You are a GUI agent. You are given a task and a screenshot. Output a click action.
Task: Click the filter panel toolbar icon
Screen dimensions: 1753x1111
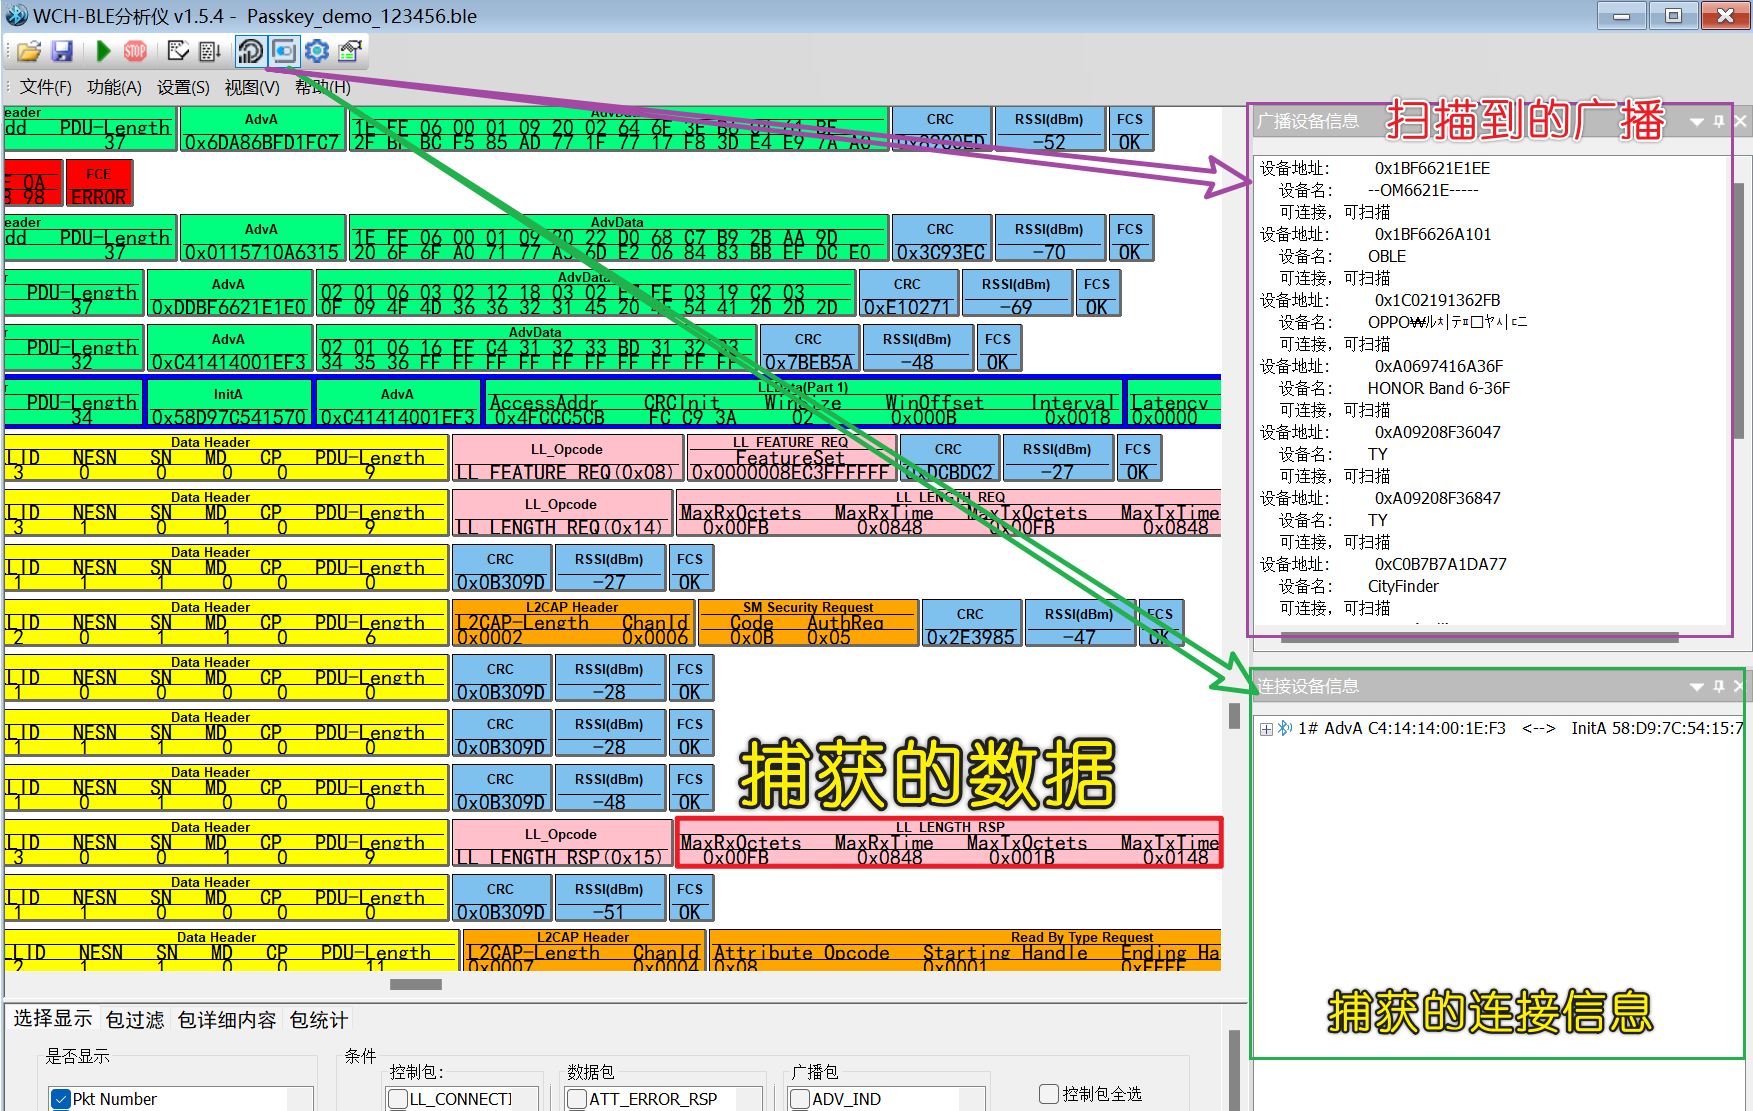(350, 51)
